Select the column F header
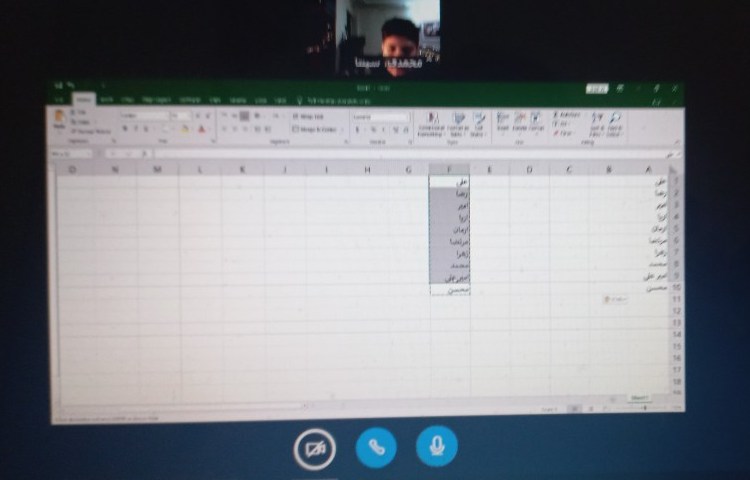 (449, 169)
